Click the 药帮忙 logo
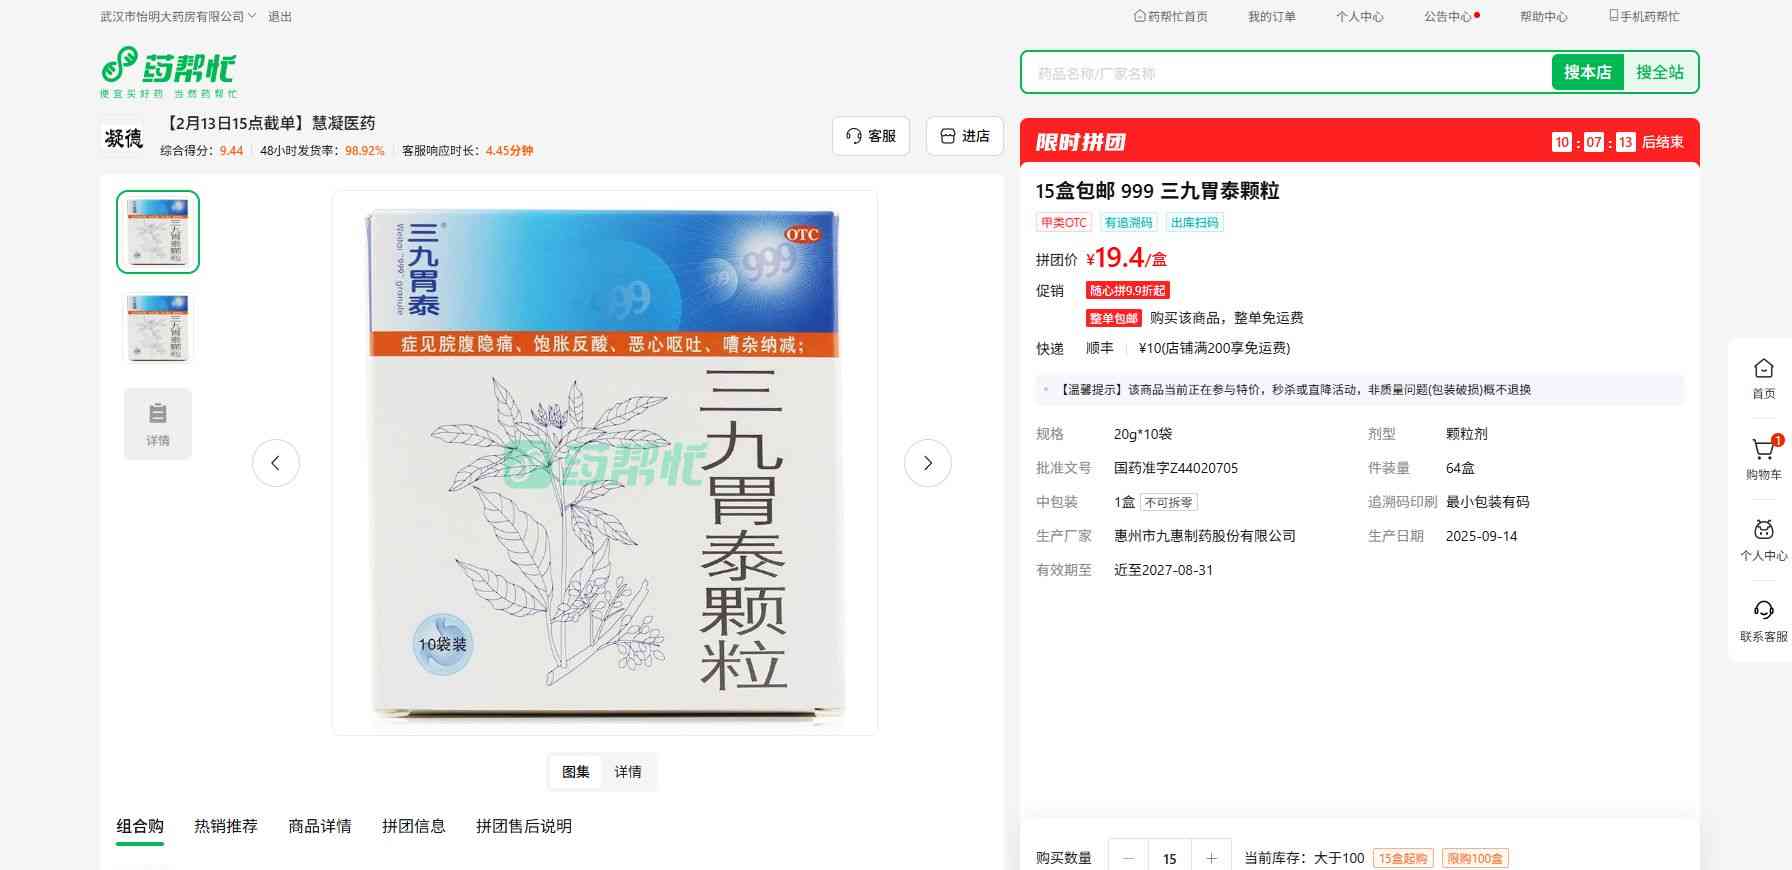The width and height of the screenshot is (1792, 870). click(169, 71)
